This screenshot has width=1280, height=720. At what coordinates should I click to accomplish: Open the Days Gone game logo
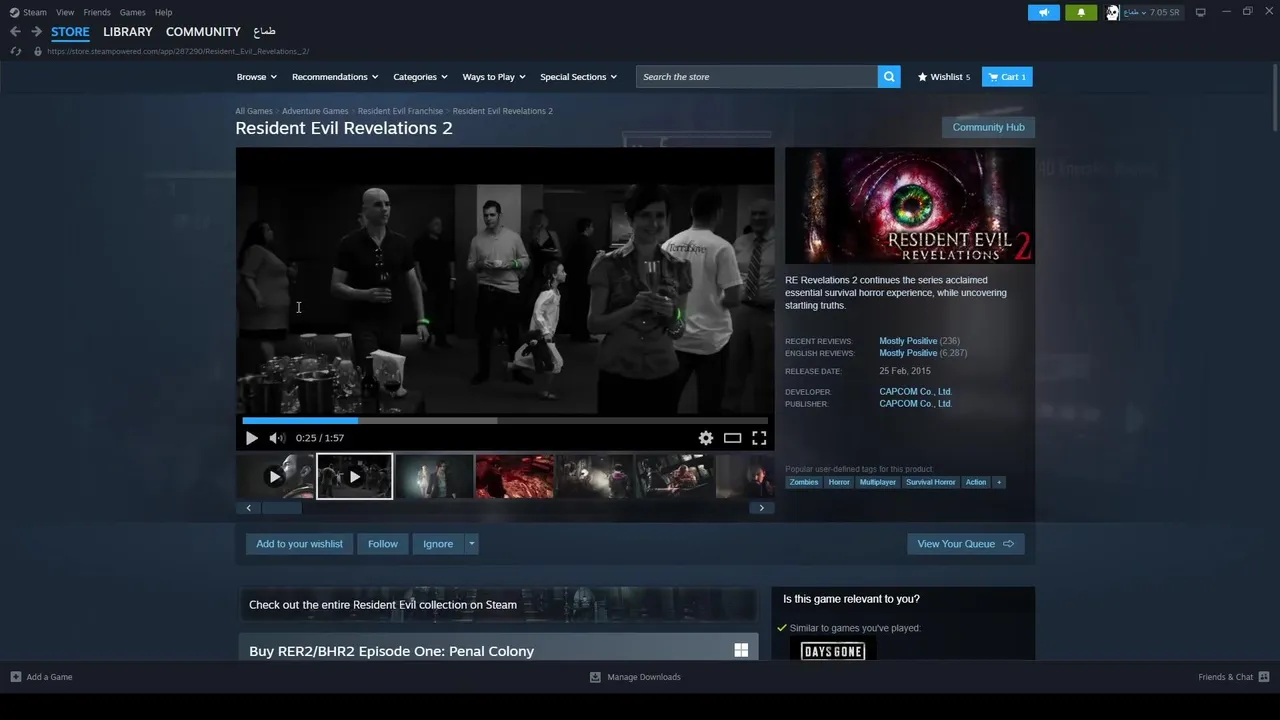[833, 651]
